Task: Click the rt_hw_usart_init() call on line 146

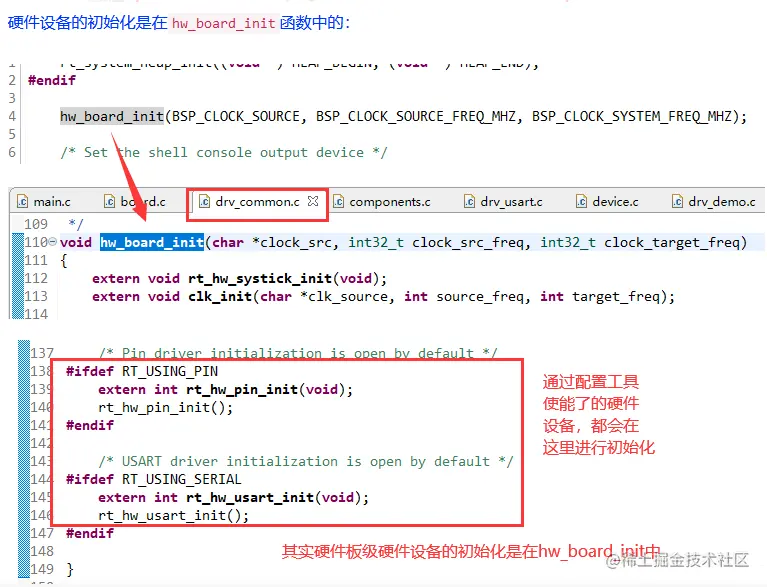Action: [174, 516]
